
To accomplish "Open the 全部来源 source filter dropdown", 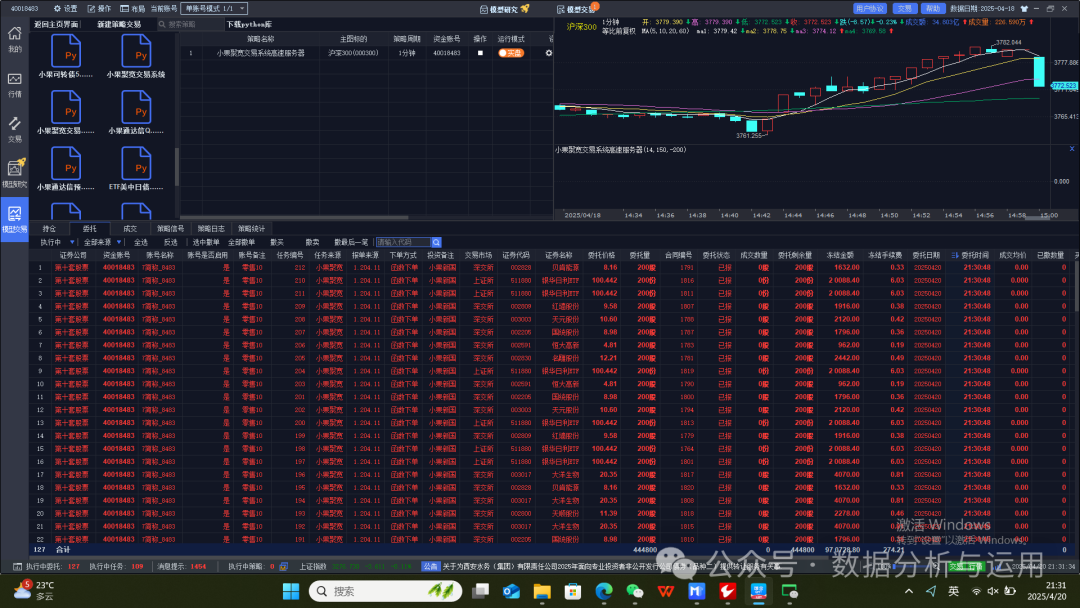I will pyautogui.click(x=103, y=242).
